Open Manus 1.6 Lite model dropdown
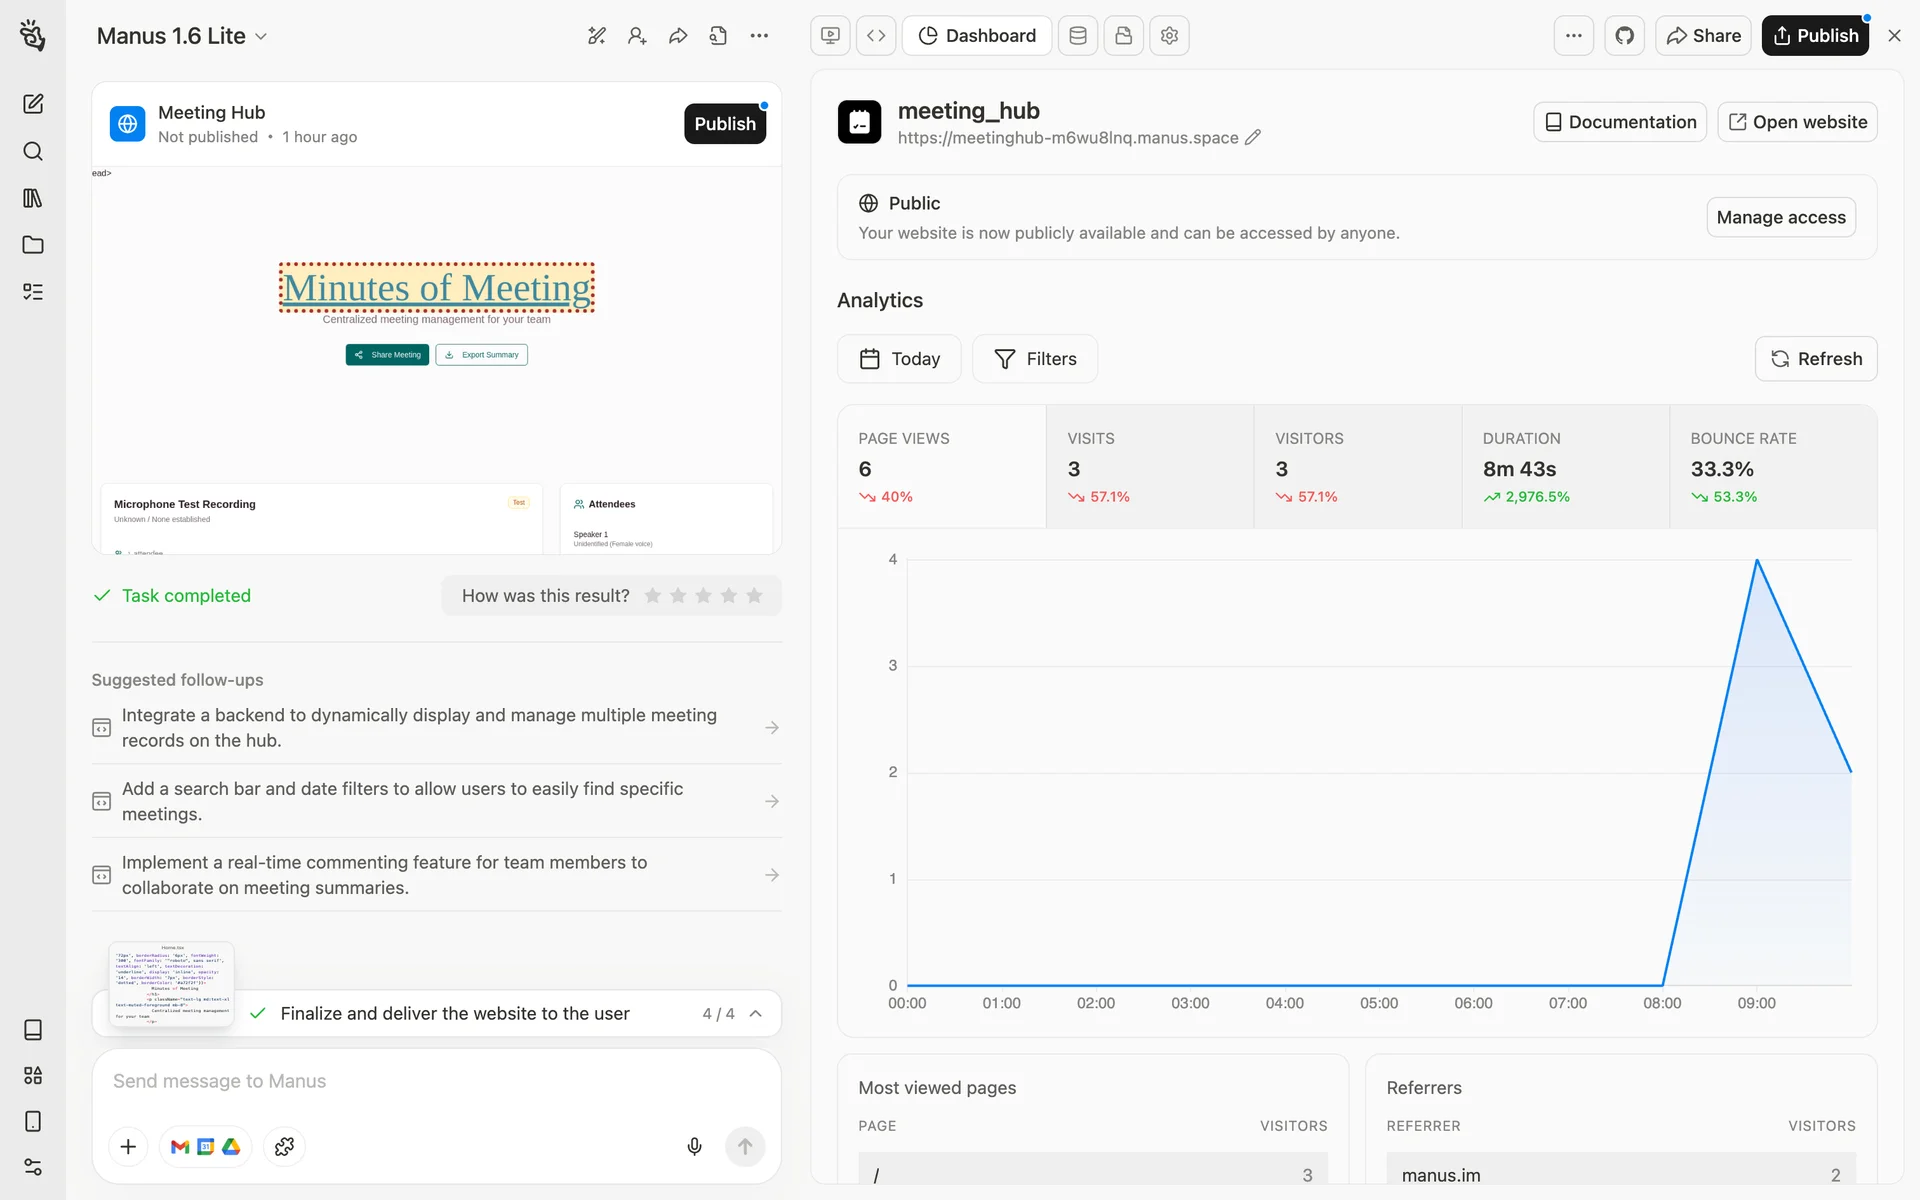Viewport: 1920px width, 1200px height. [x=182, y=36]
